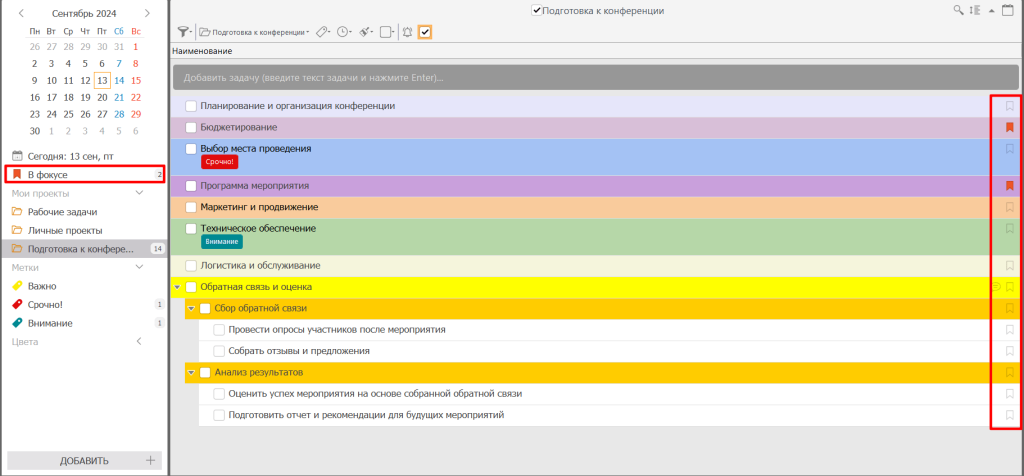Click the bell reminder icon in toolbar
The width and height of the screenshot is (1024, 476).
[407, 32]
